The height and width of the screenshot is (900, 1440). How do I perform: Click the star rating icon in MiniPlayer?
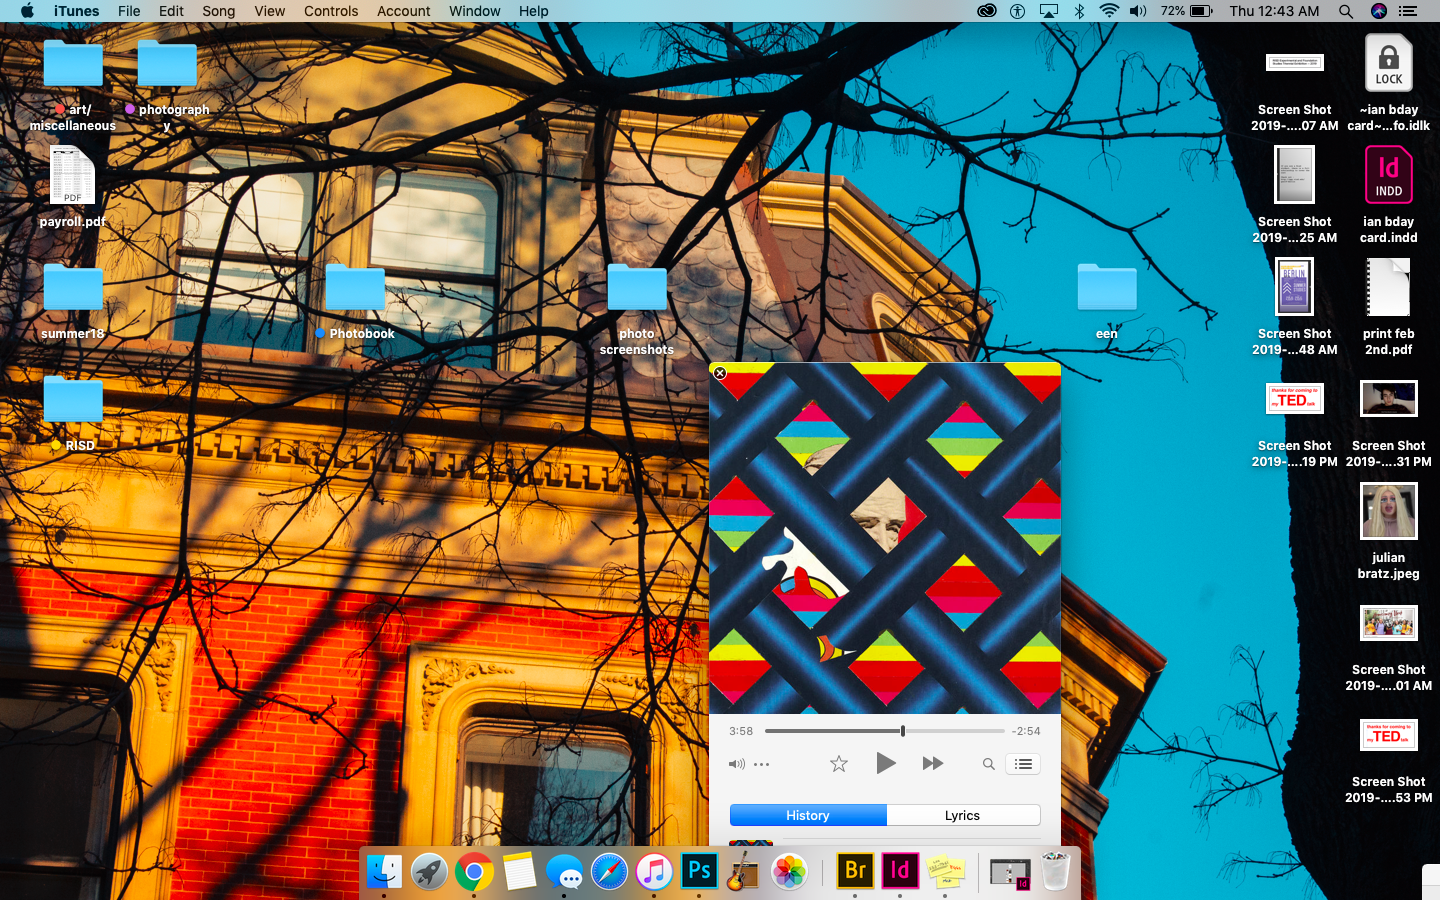839,764
